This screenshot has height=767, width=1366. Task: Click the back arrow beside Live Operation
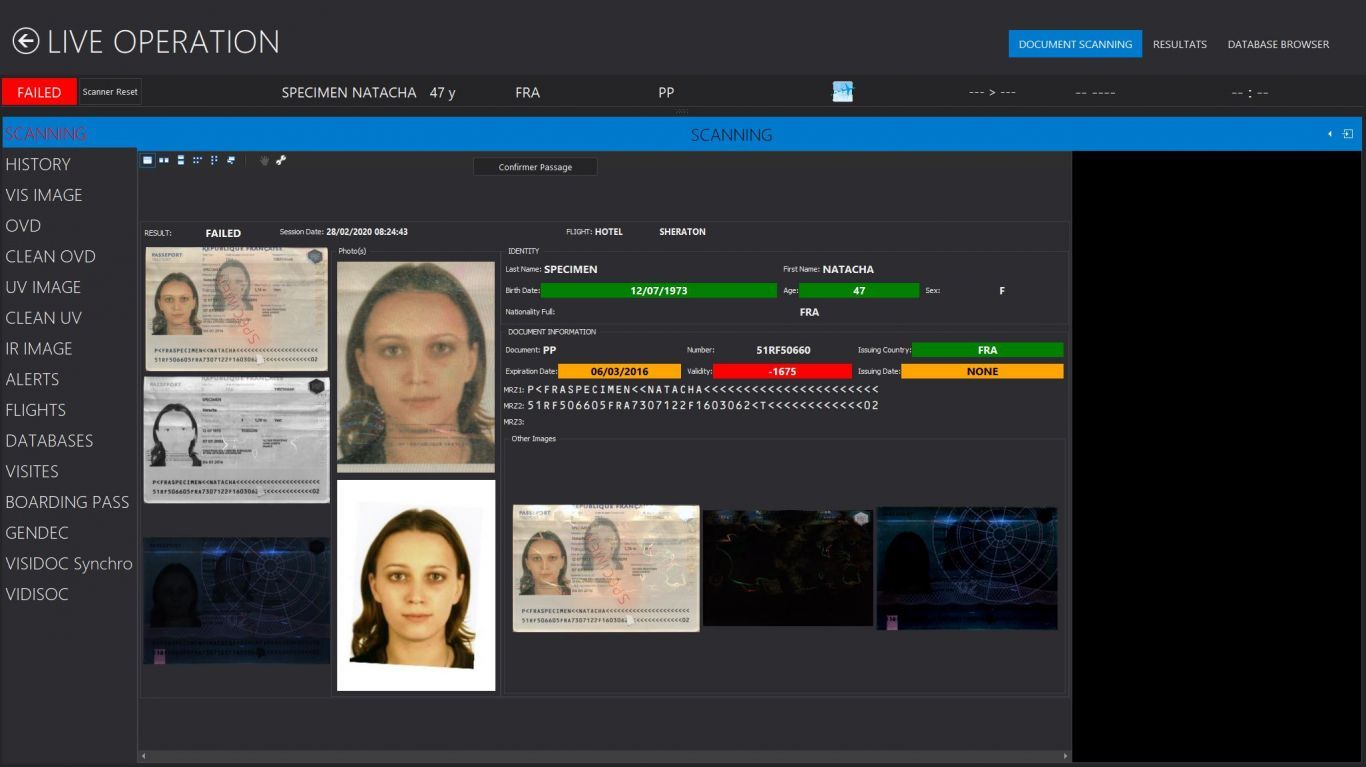(26, 41)
